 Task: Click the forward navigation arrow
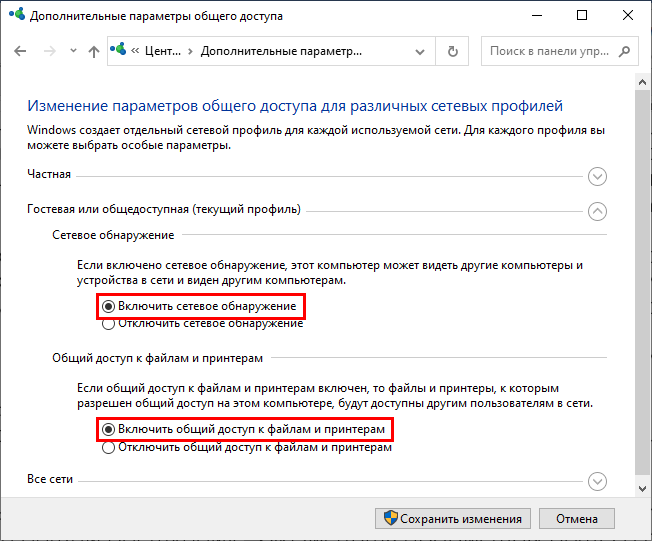pos(49,51)
